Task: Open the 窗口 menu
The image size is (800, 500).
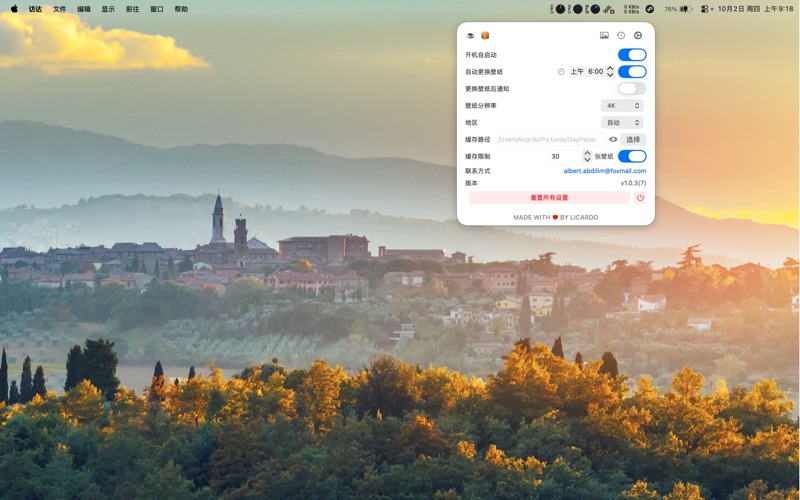Action: [157, 9]
